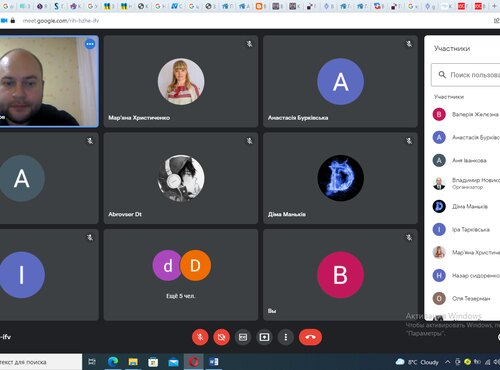Screen dimensions: 500x370
Task: Launch Microsoft Edge from taskbar
Action: click(113, 362)
